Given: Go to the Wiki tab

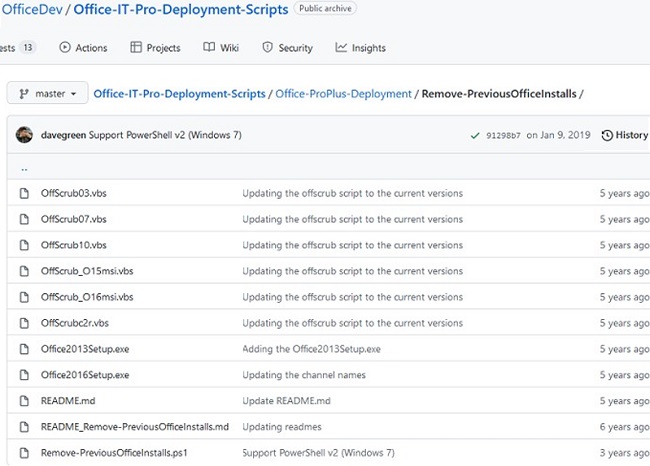Looking at the screenshot, I should pos(221,47).
